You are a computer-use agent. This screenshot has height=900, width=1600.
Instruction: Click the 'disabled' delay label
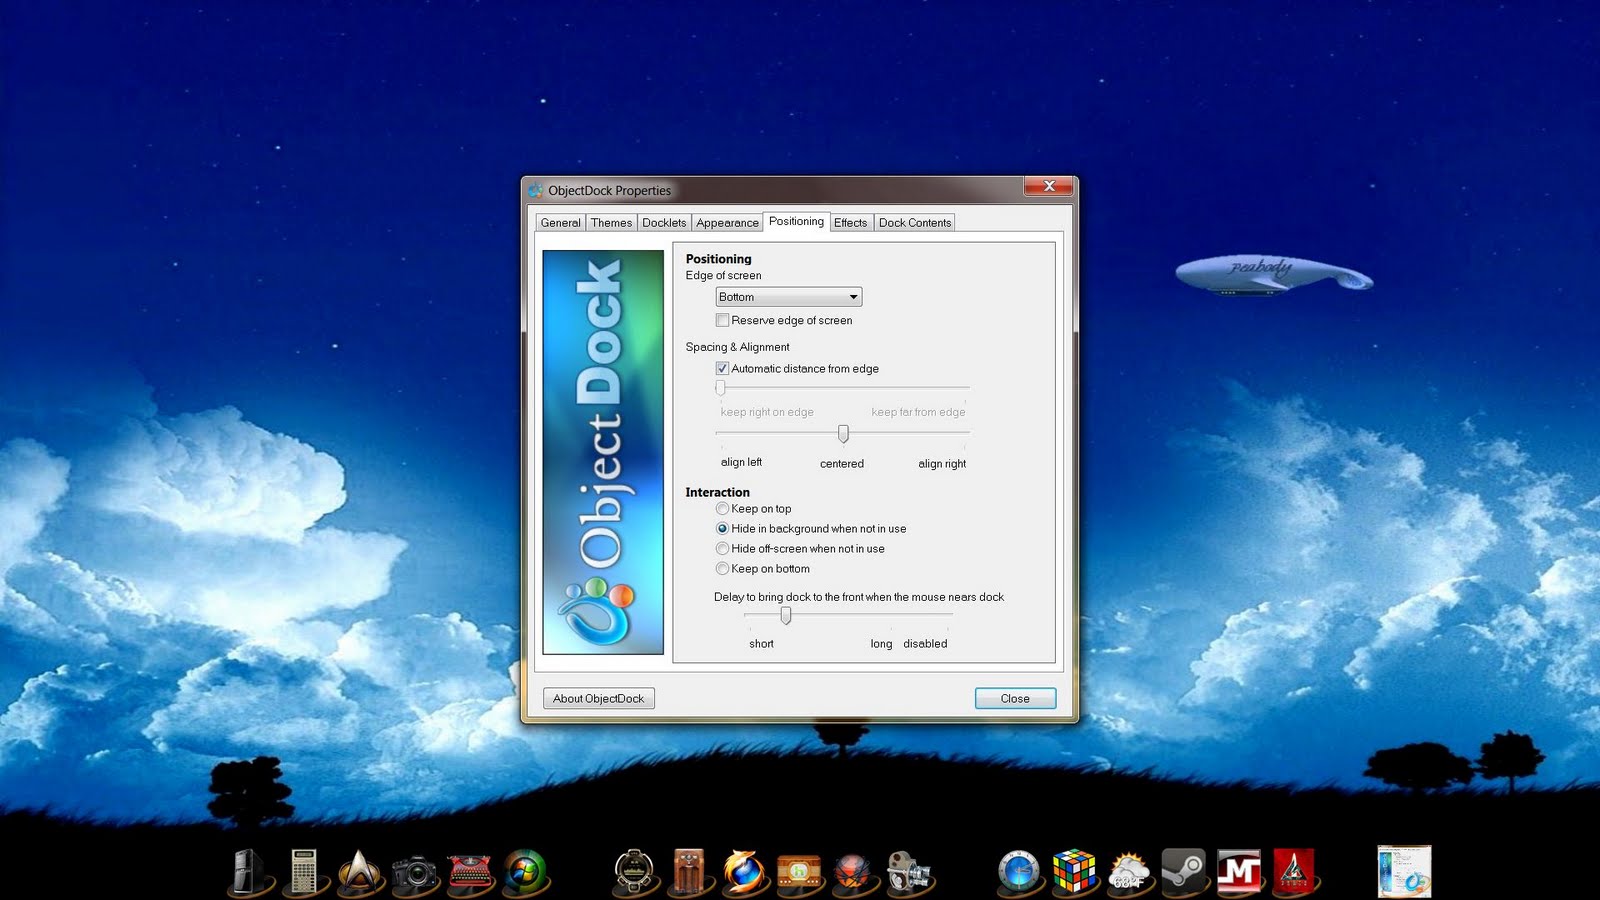coord(925,643)
